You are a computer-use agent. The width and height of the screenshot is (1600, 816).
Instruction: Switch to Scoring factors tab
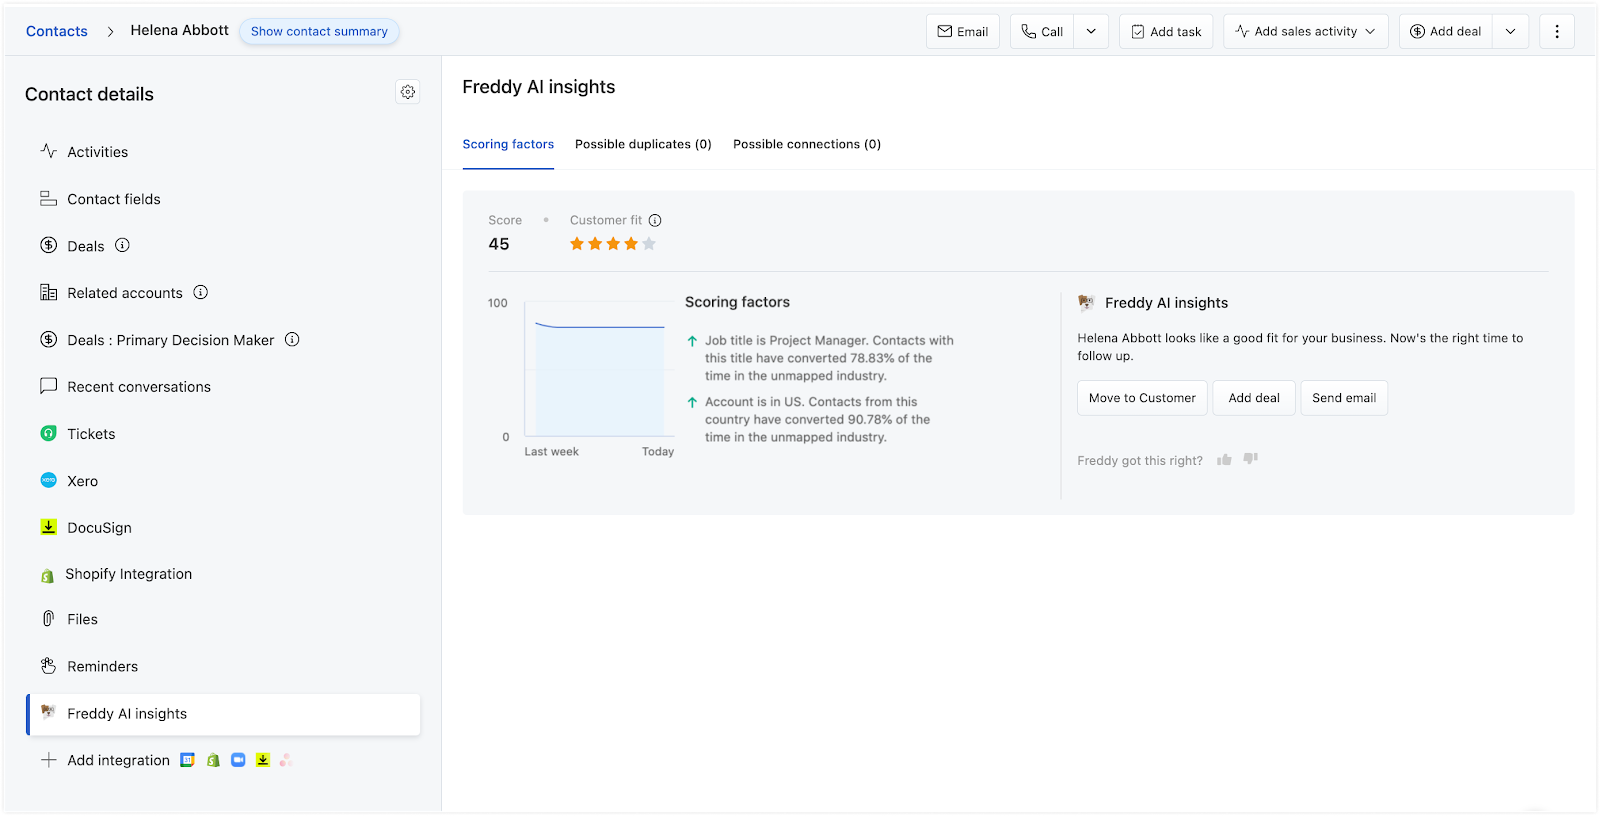click(x=508, y=144)
